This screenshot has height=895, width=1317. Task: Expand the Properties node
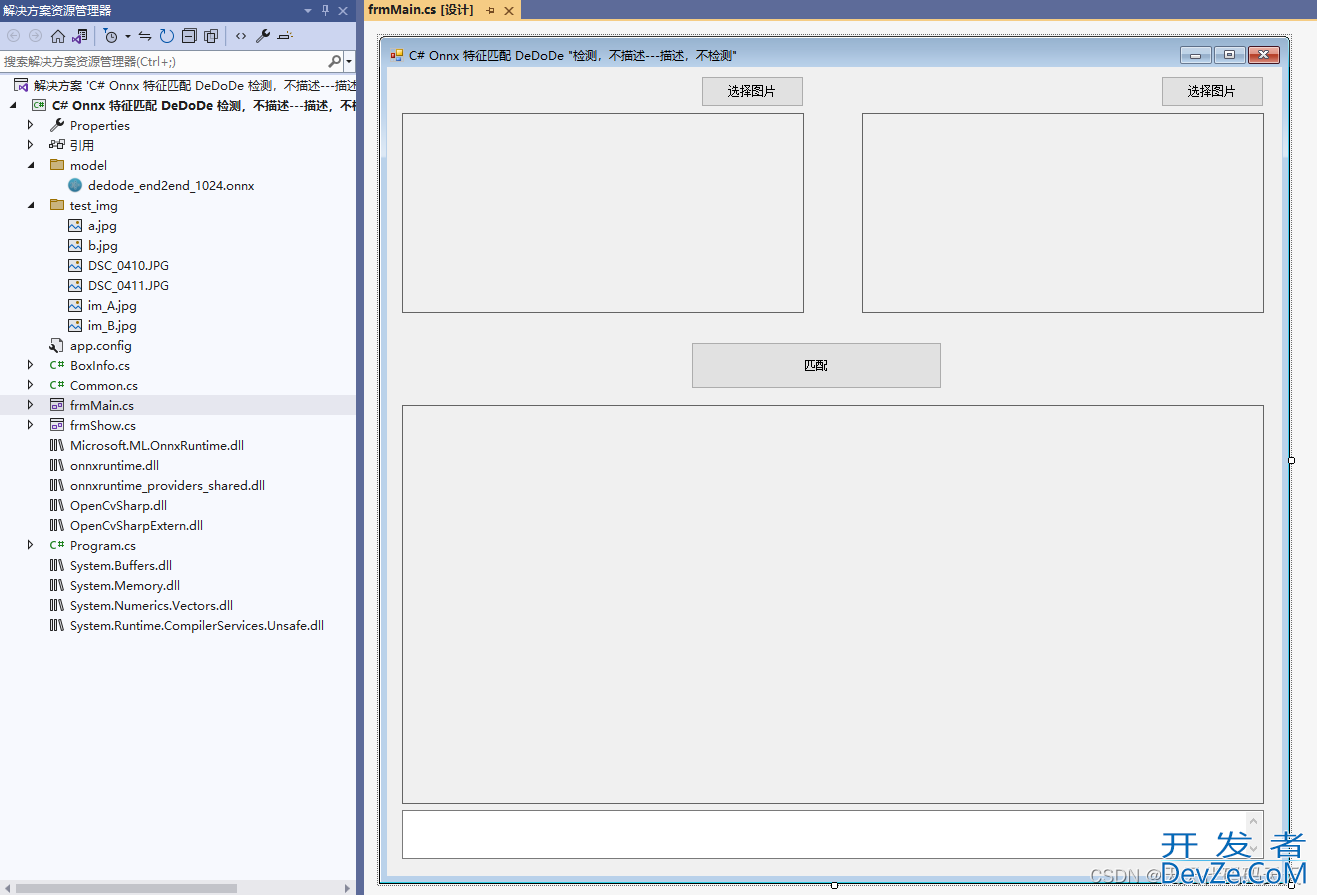(x=31, y=125)
